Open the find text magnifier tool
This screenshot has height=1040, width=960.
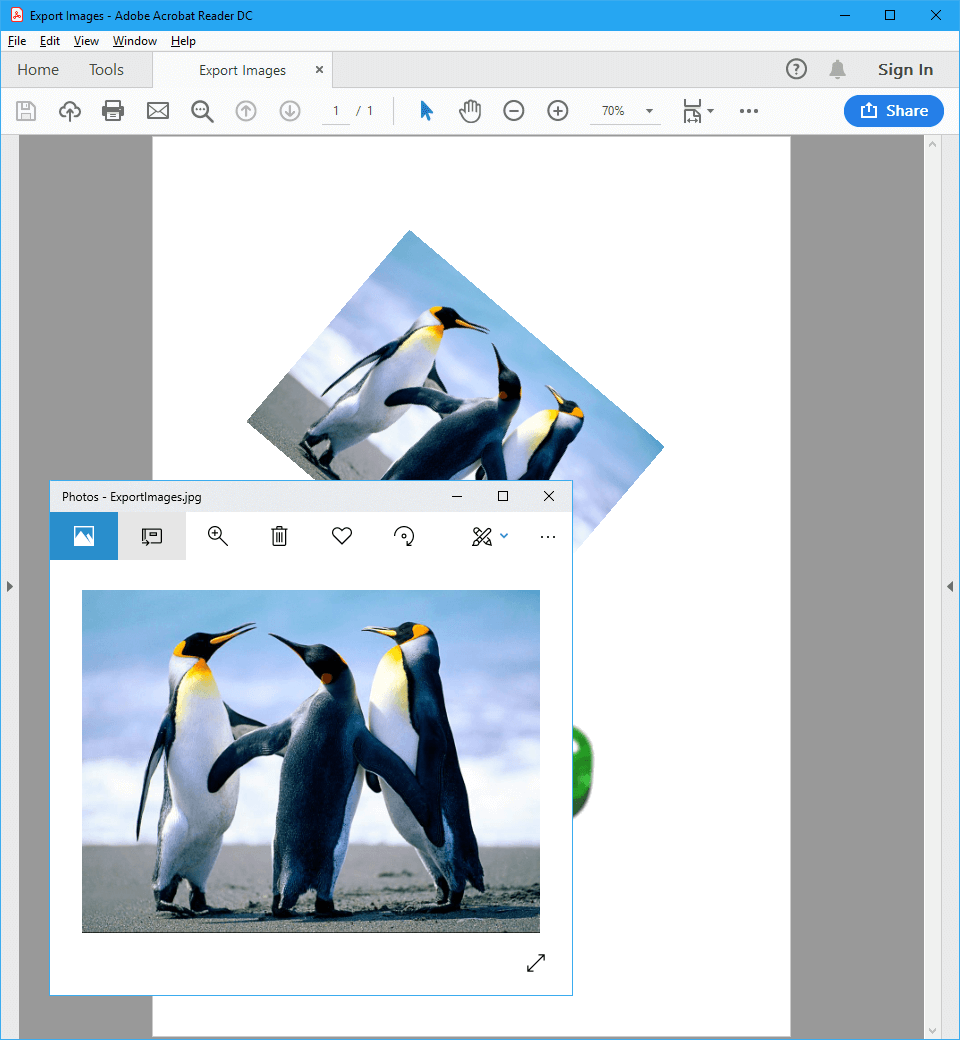coord(202,111)
